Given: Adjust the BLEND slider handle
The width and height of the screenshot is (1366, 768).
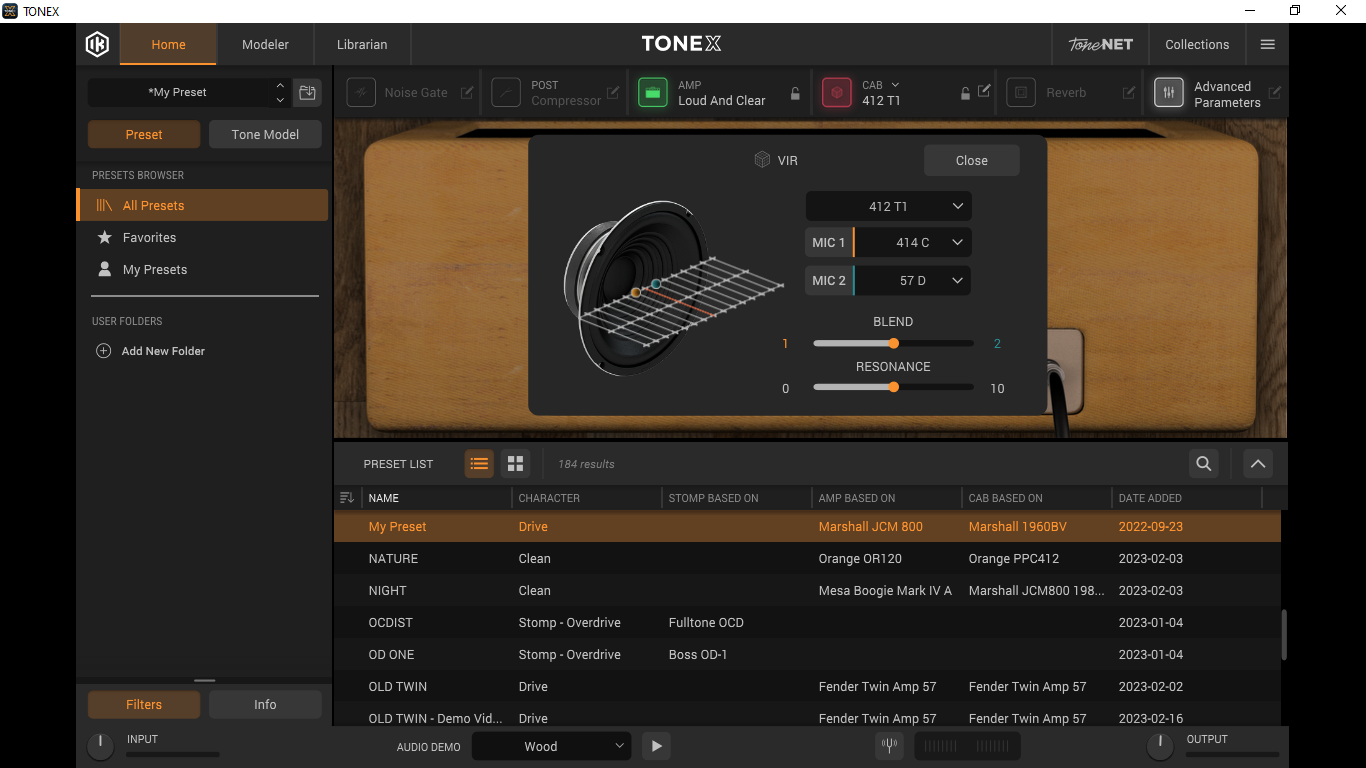Looking at the screenshot, I should coord(894,343).
